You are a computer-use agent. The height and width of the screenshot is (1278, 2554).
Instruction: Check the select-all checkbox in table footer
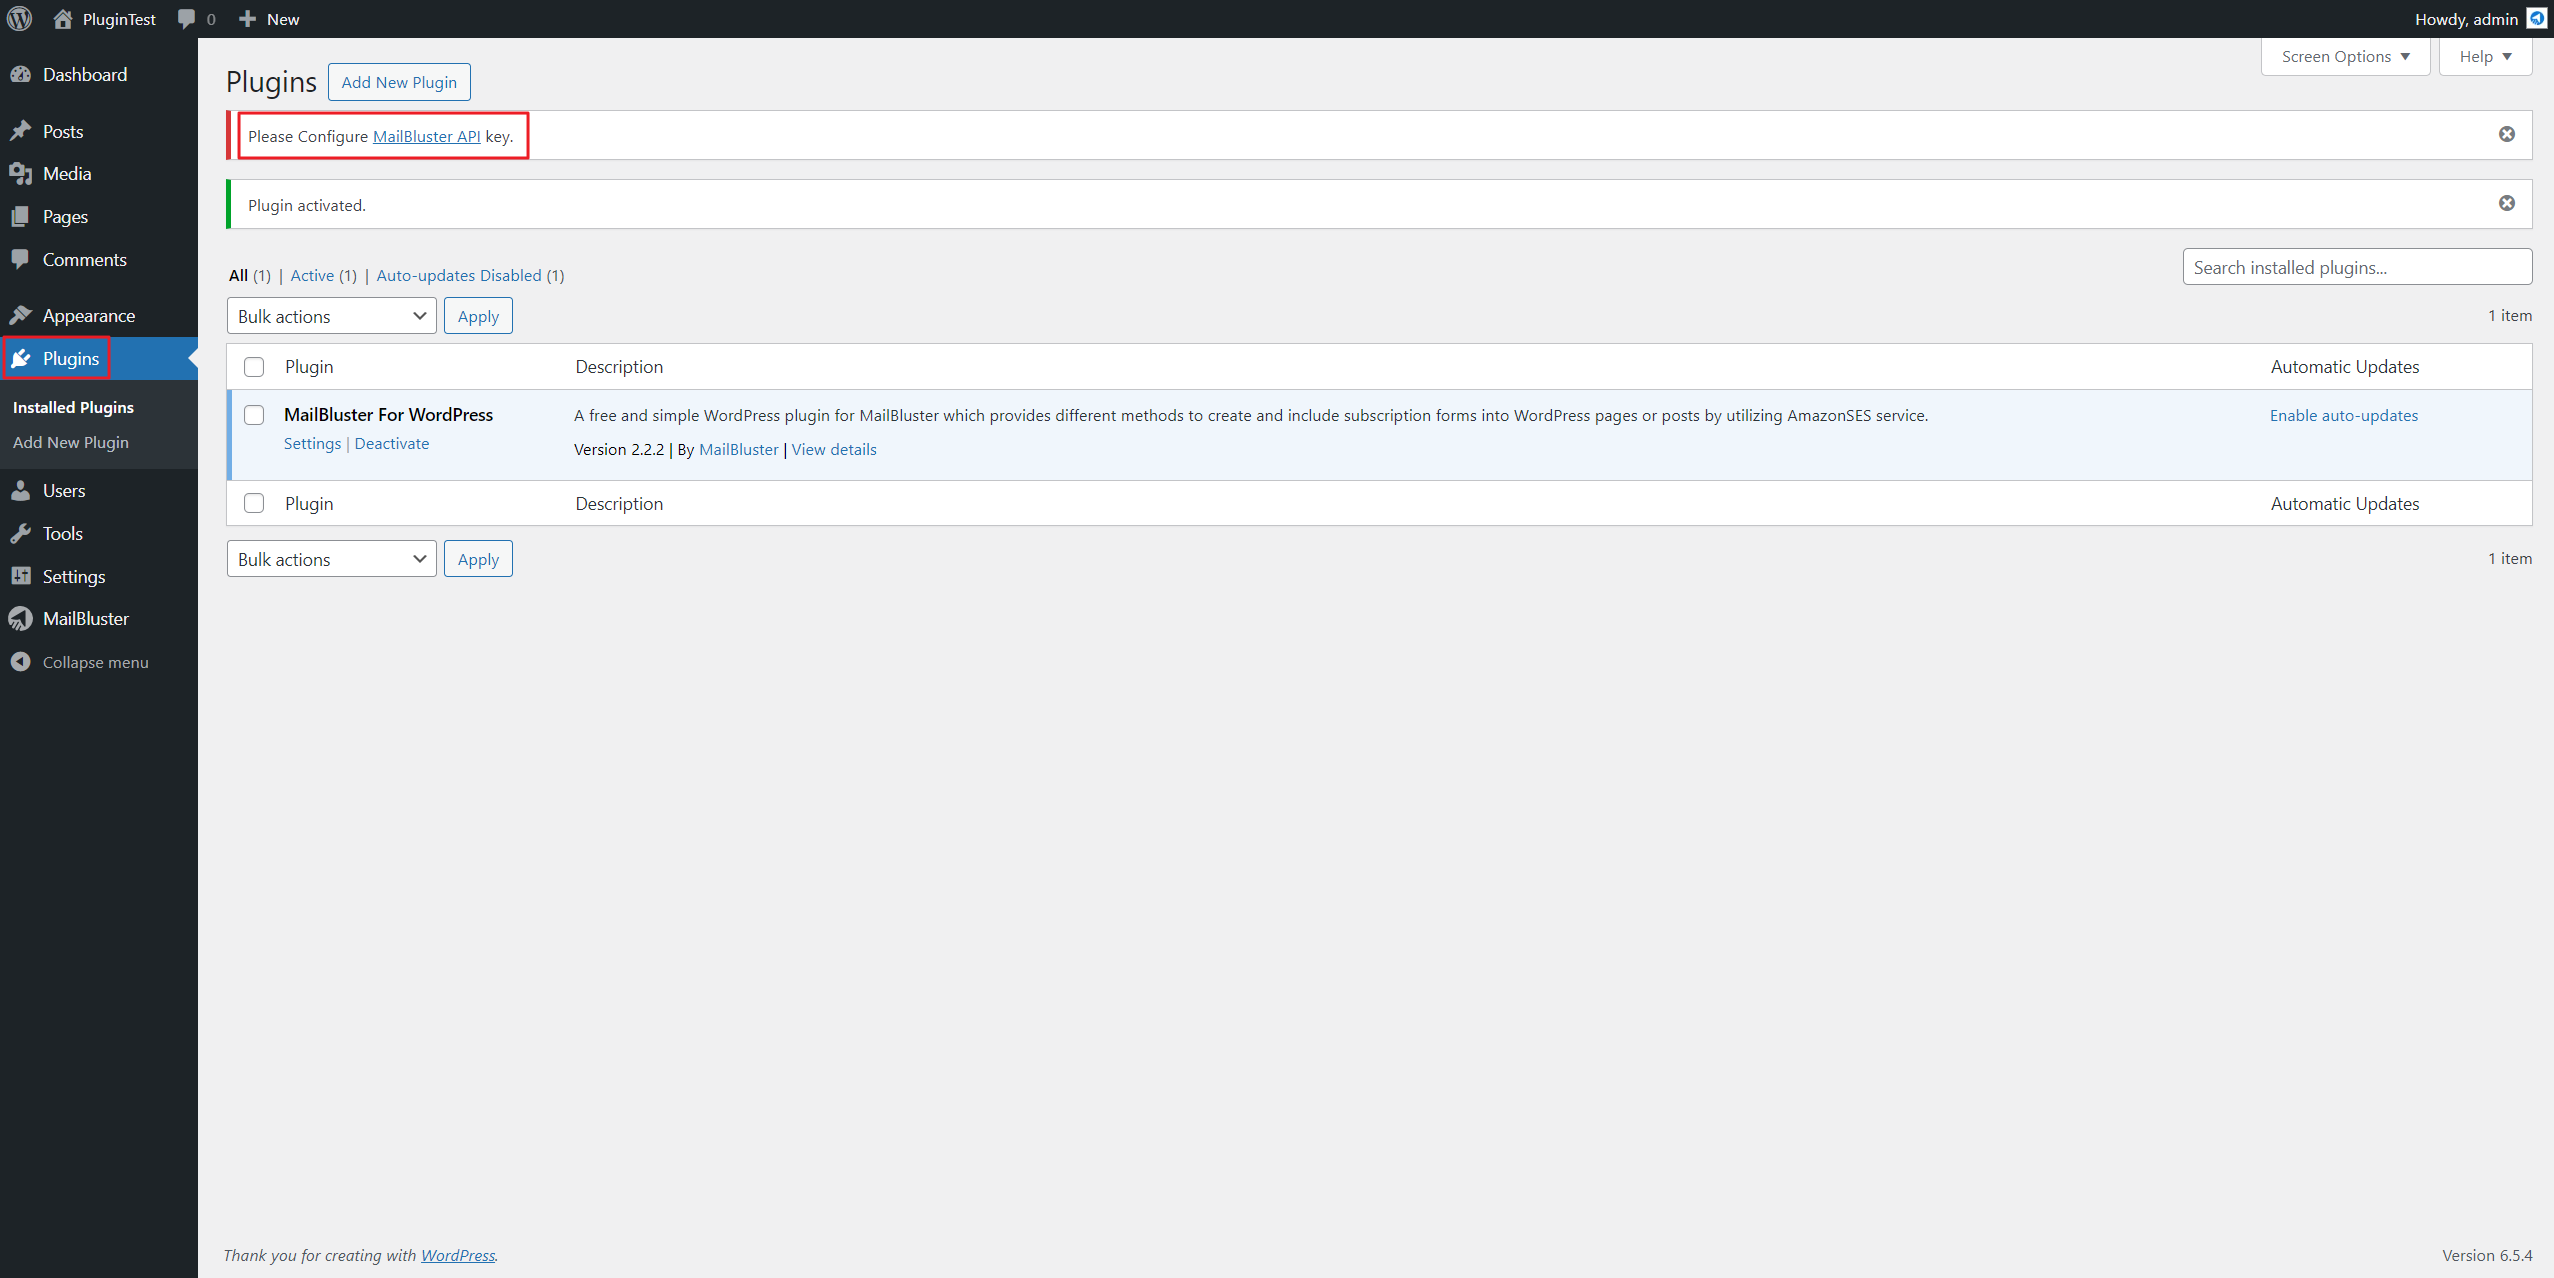(x=254, y=503)
